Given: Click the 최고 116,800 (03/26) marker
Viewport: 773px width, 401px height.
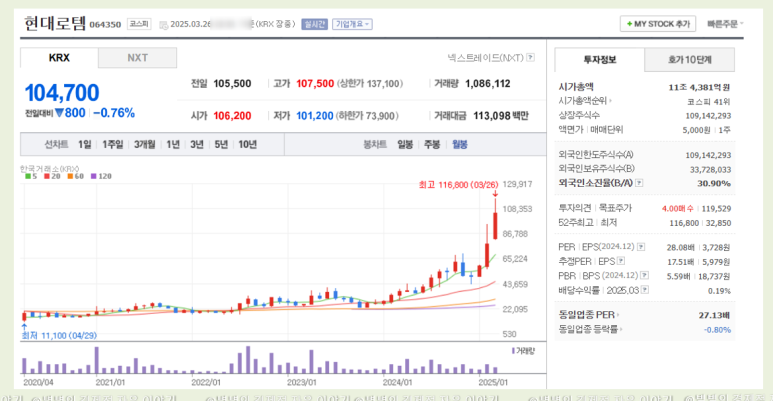Looking at the screenshot, I should pyautogui.click(x=458, y=184).
